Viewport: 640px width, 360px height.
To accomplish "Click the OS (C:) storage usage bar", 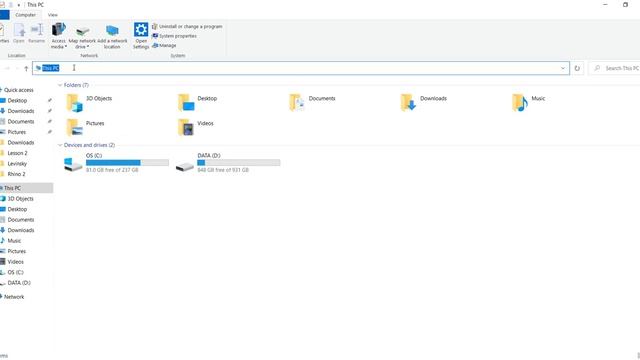I will click(127, 162).
